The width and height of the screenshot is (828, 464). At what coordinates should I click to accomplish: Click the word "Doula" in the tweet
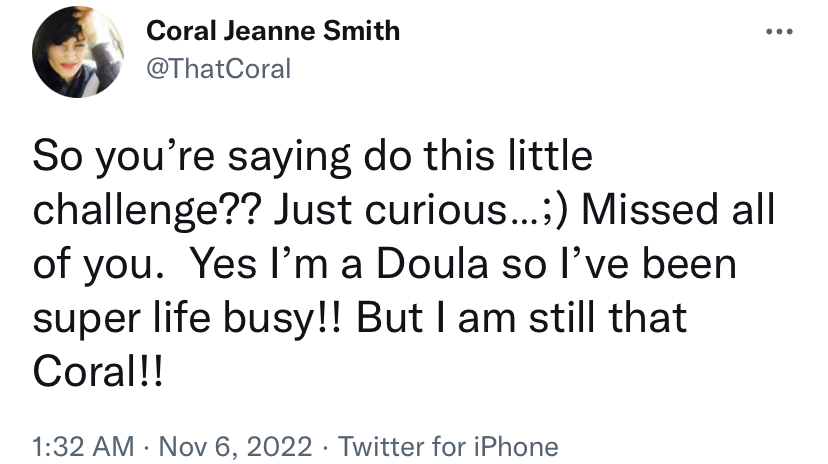[x=432, y=264]
